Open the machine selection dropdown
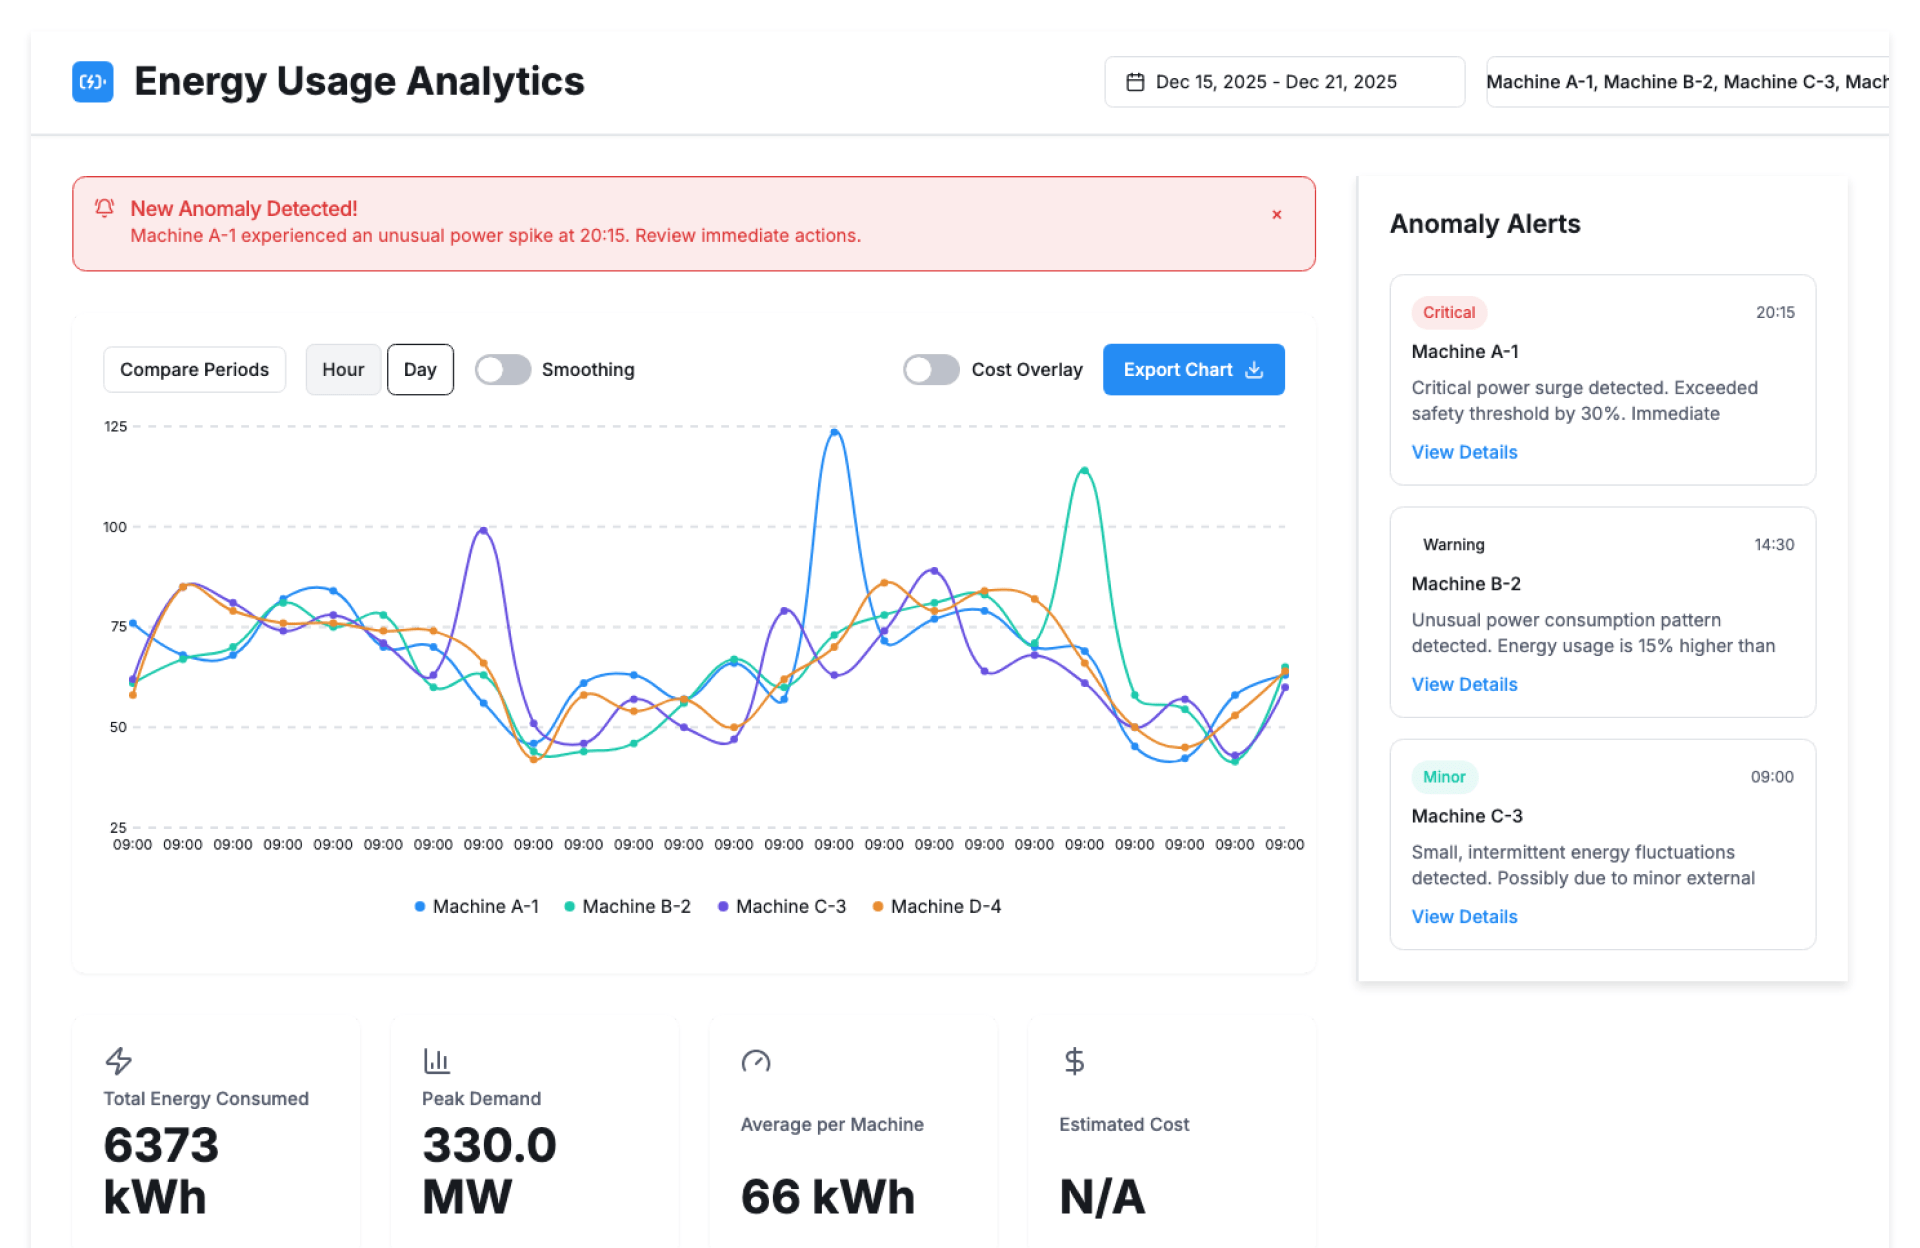Viewport: 1920px width, 1248px height. (1686, 82)
